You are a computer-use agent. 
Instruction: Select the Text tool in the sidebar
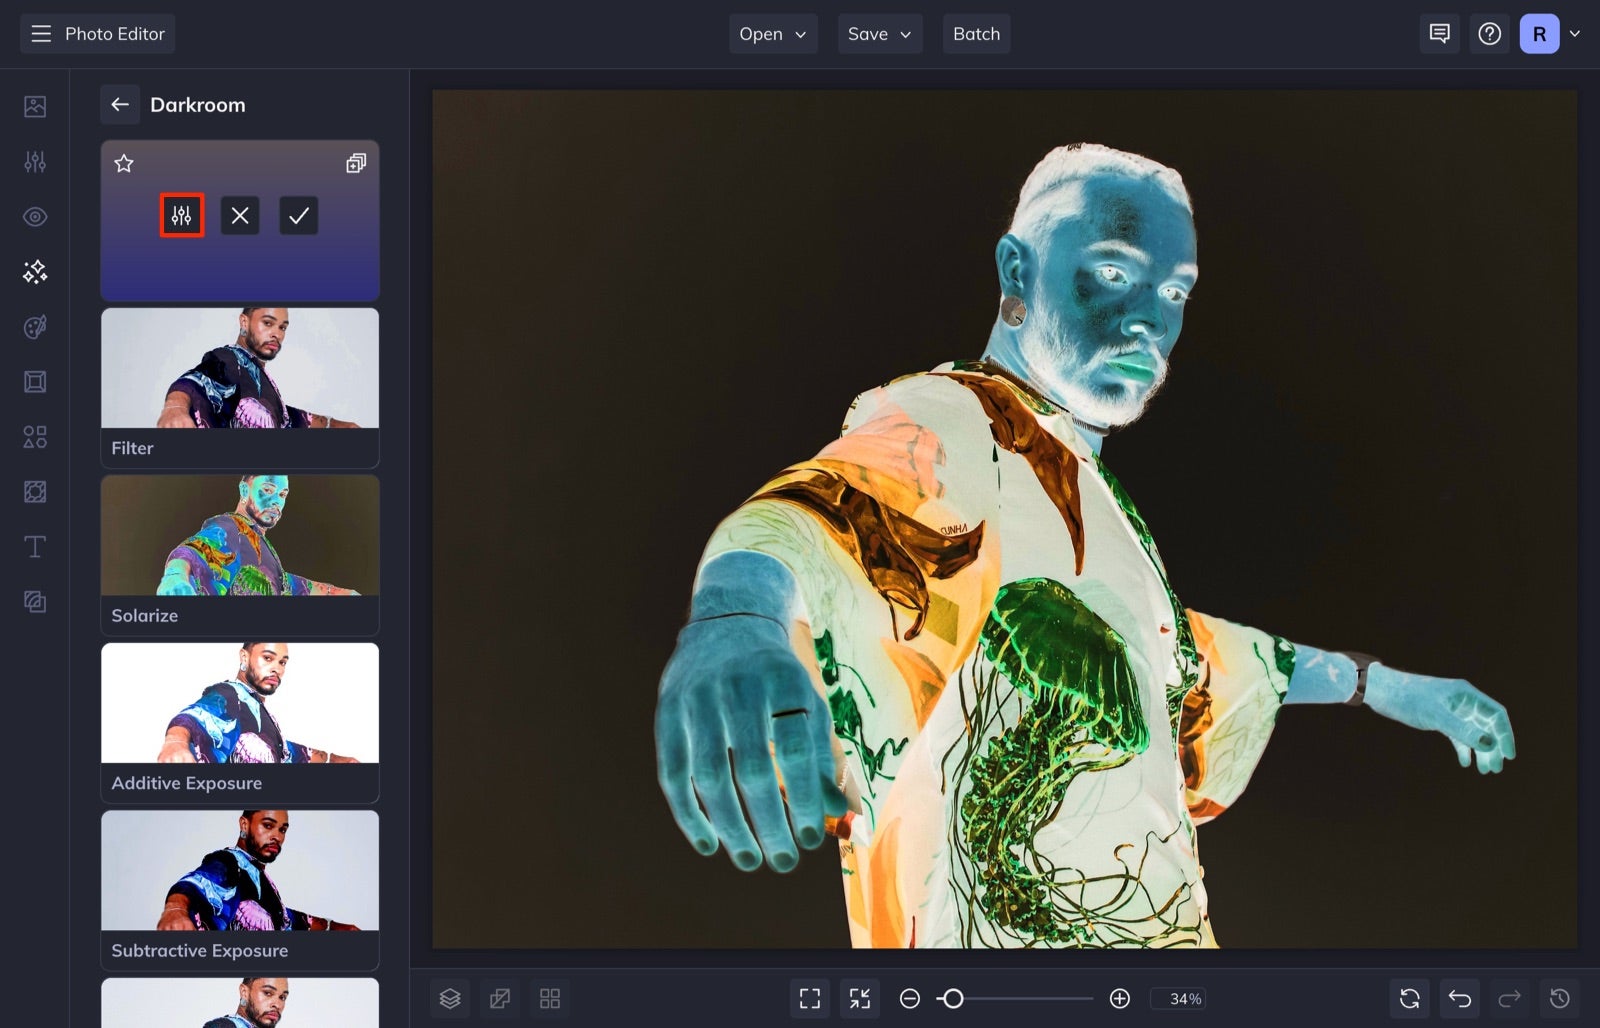(34, 546)
